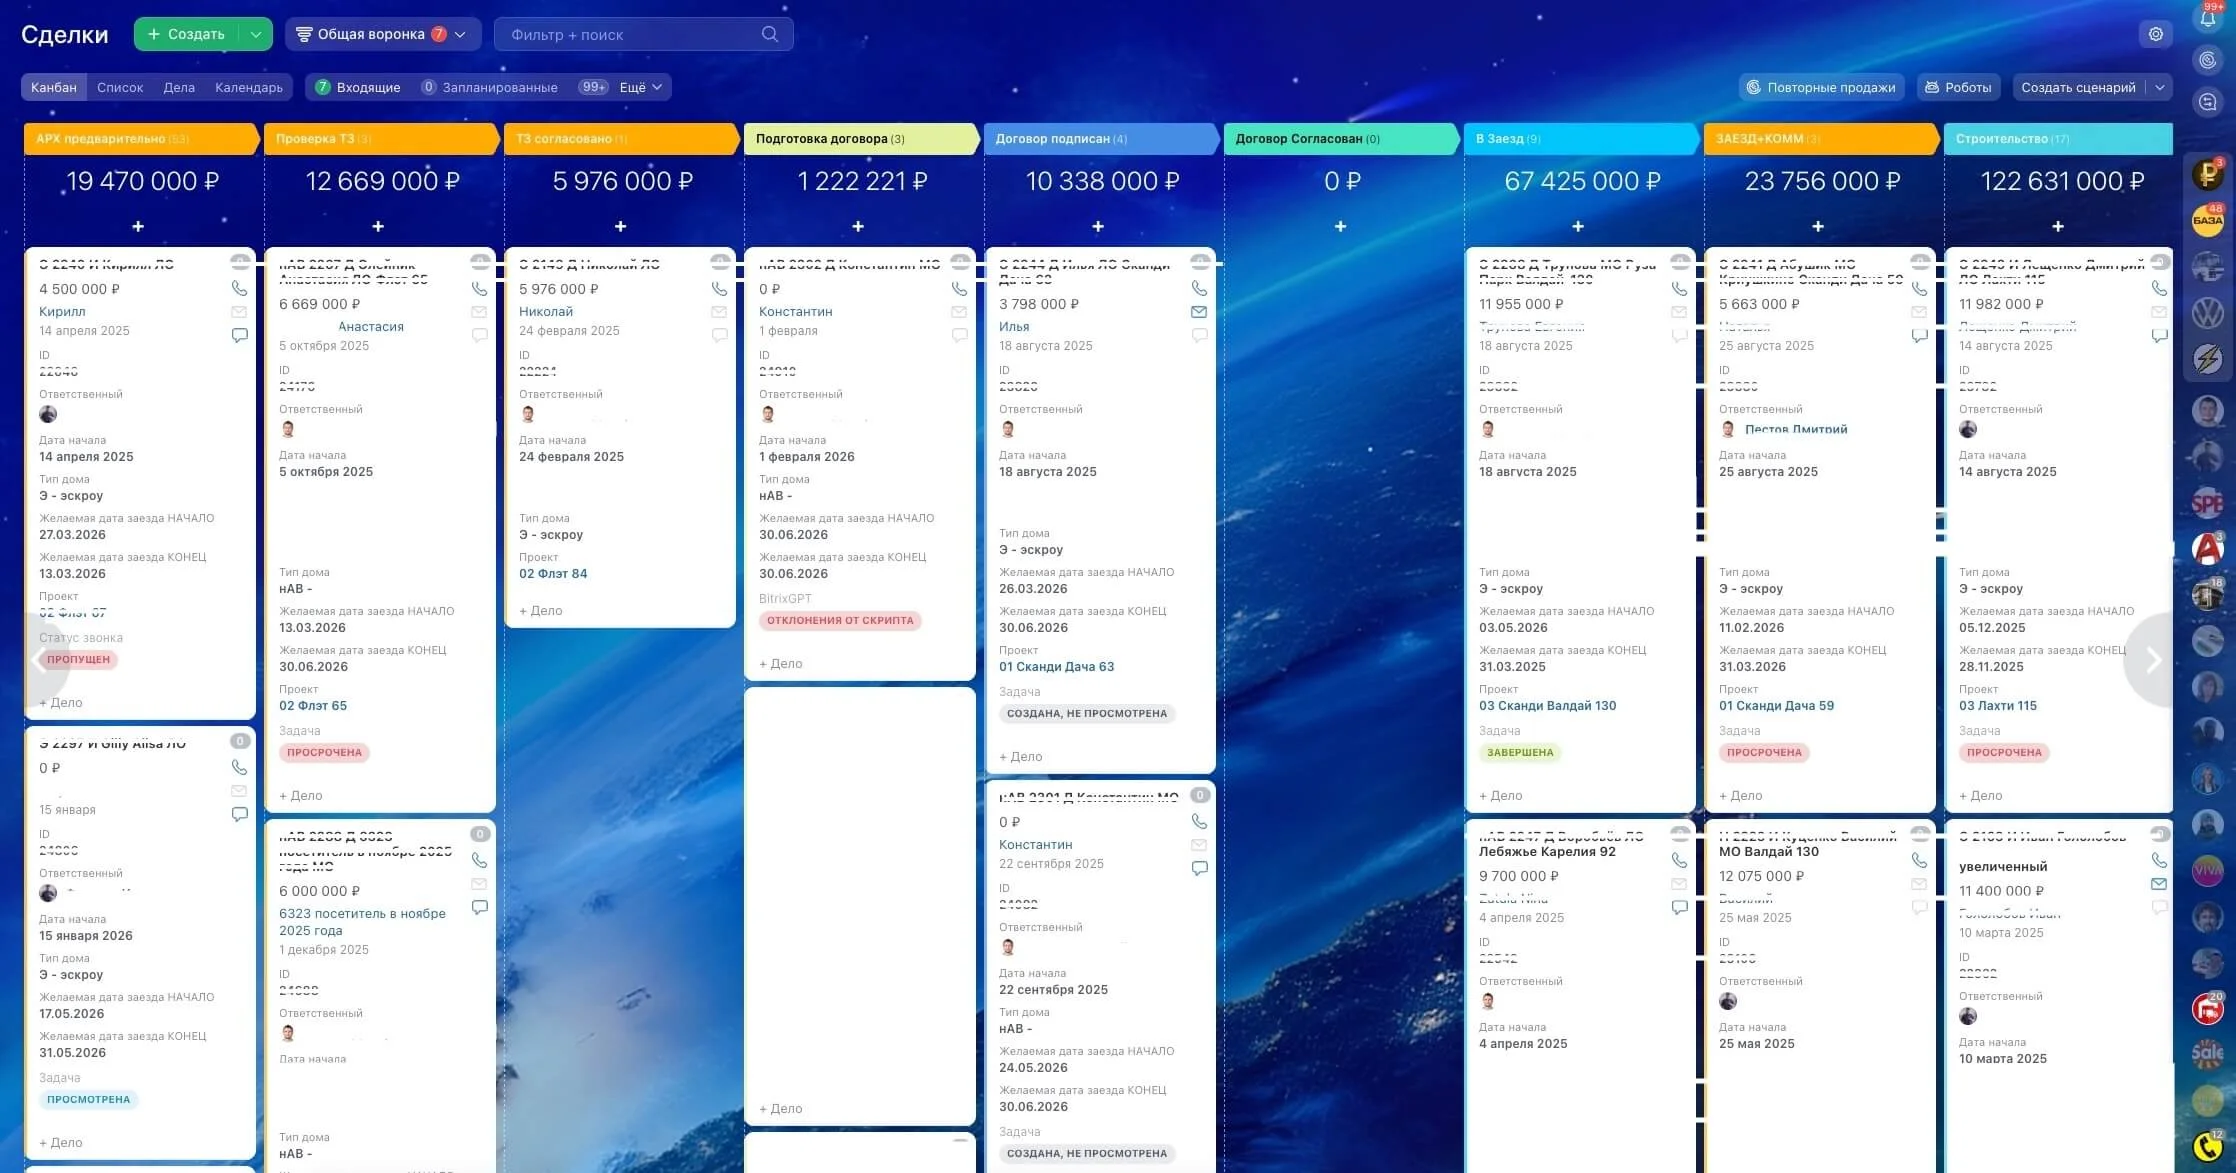
Task: Open project link 02 Флэт 84
Action: [x=553, y=573]
